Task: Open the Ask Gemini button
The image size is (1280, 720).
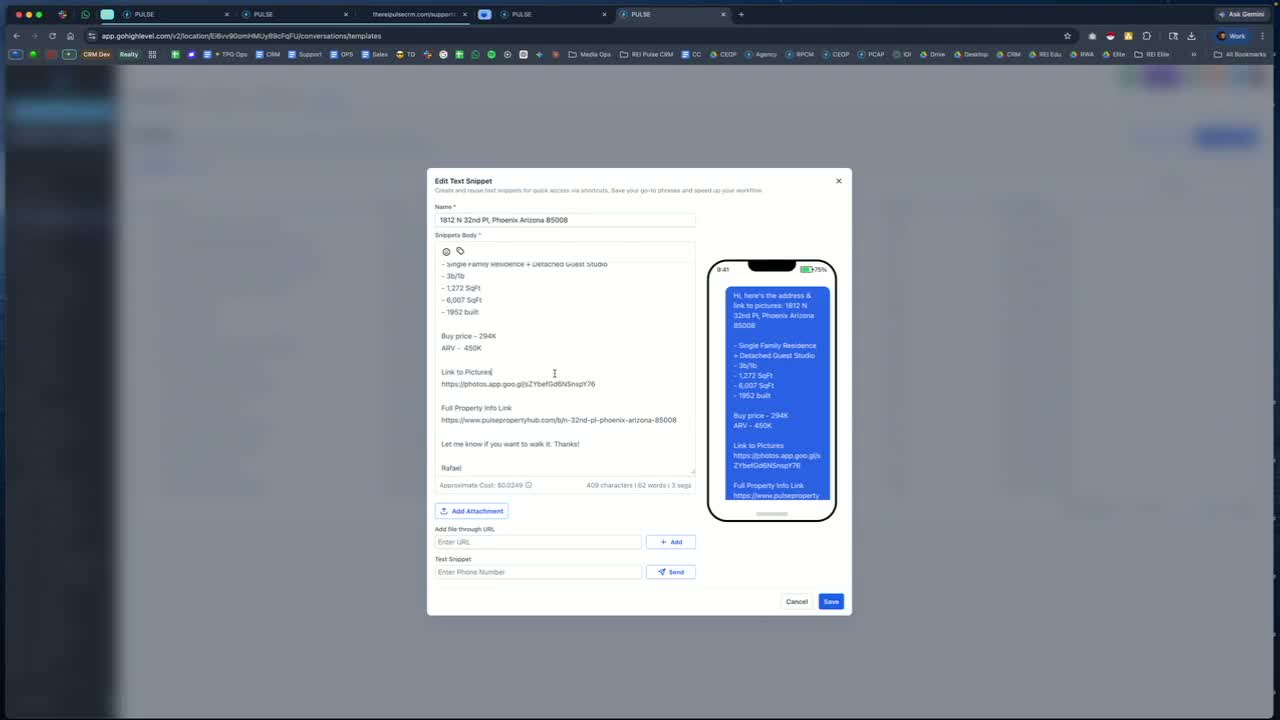Action: pyautogui.click(x=1242, y=14)
